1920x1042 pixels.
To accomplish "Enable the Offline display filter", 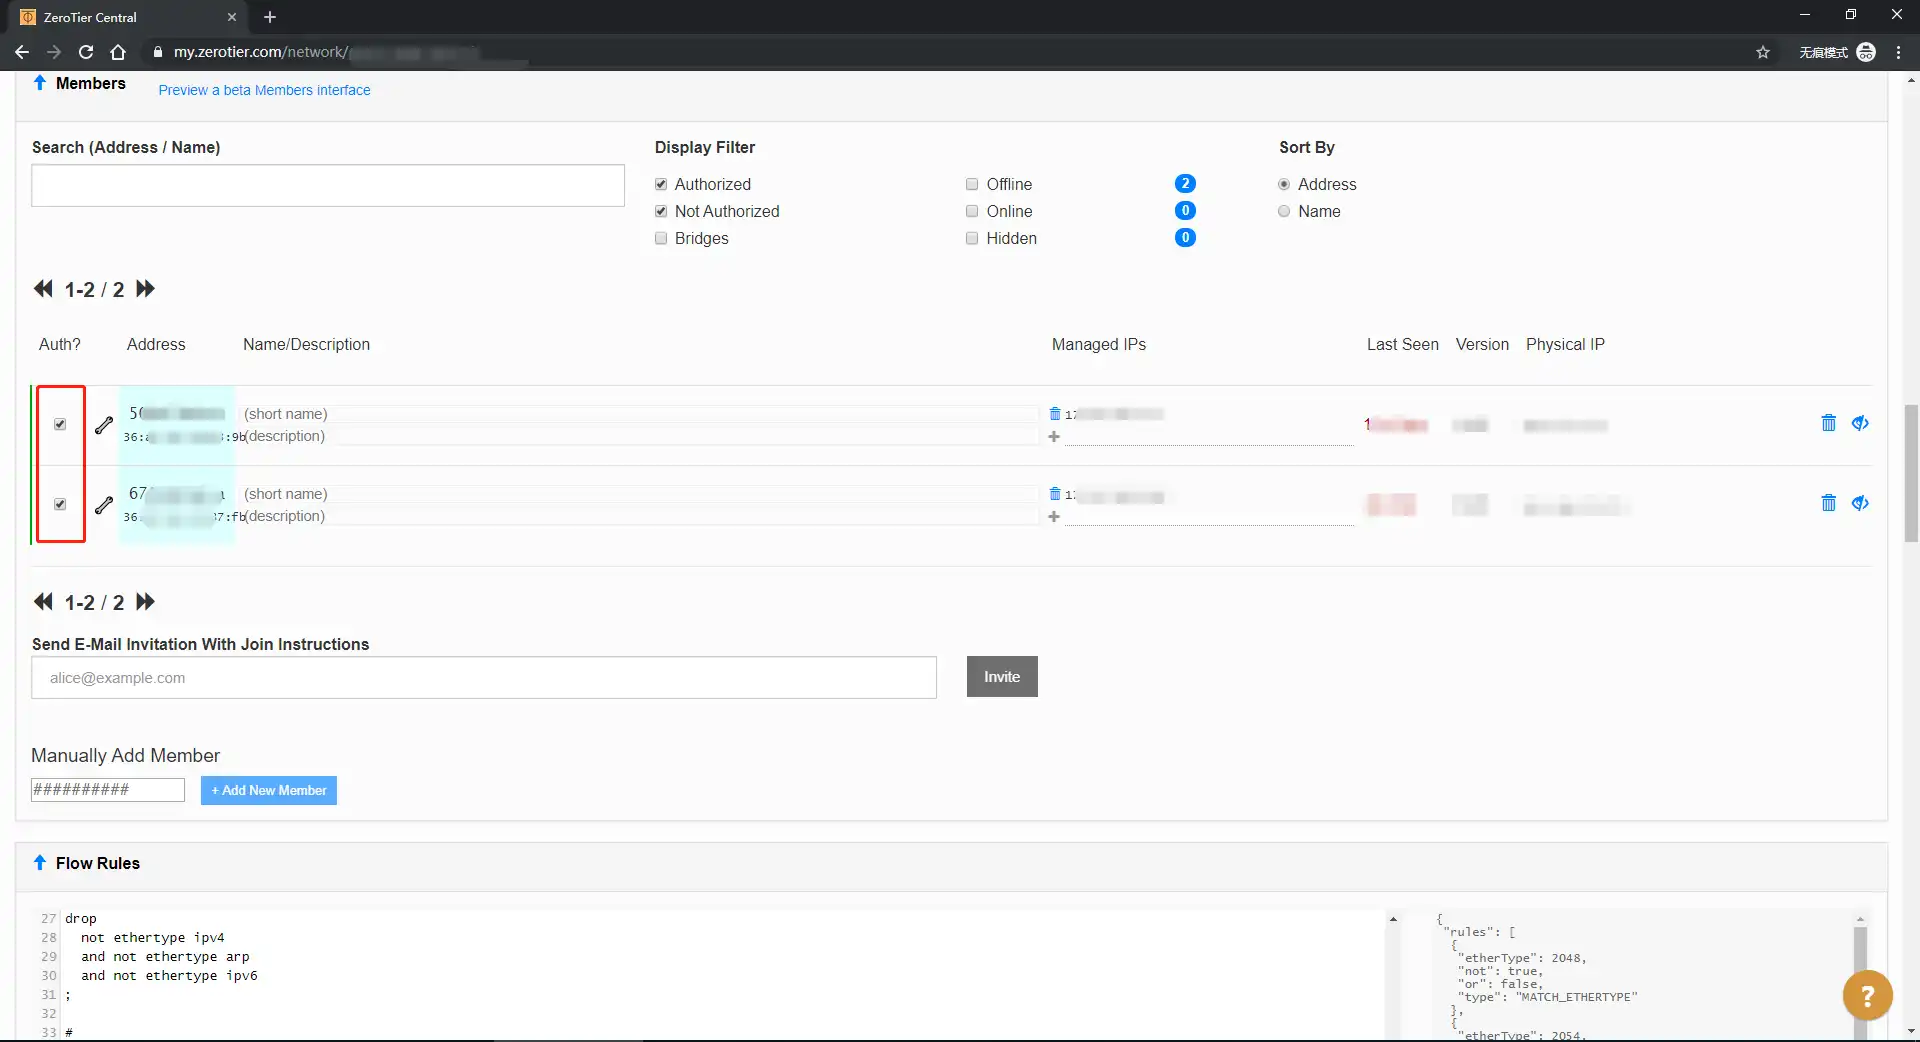I will (972, 184).
